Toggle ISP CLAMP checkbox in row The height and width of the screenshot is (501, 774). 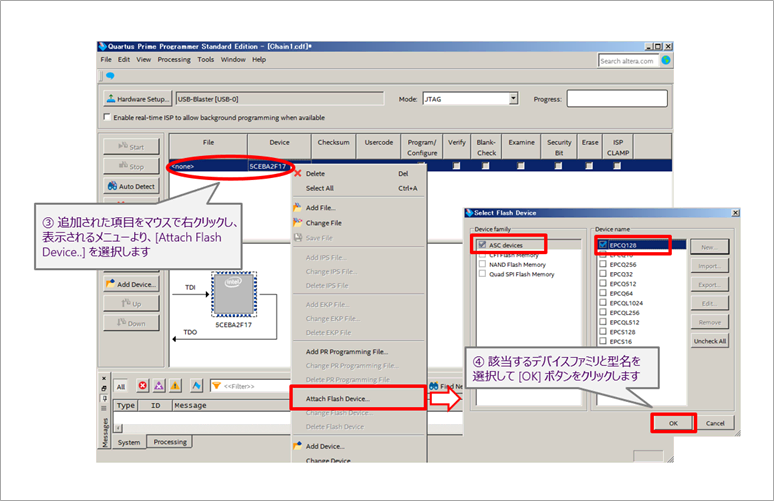click(617, 166)
